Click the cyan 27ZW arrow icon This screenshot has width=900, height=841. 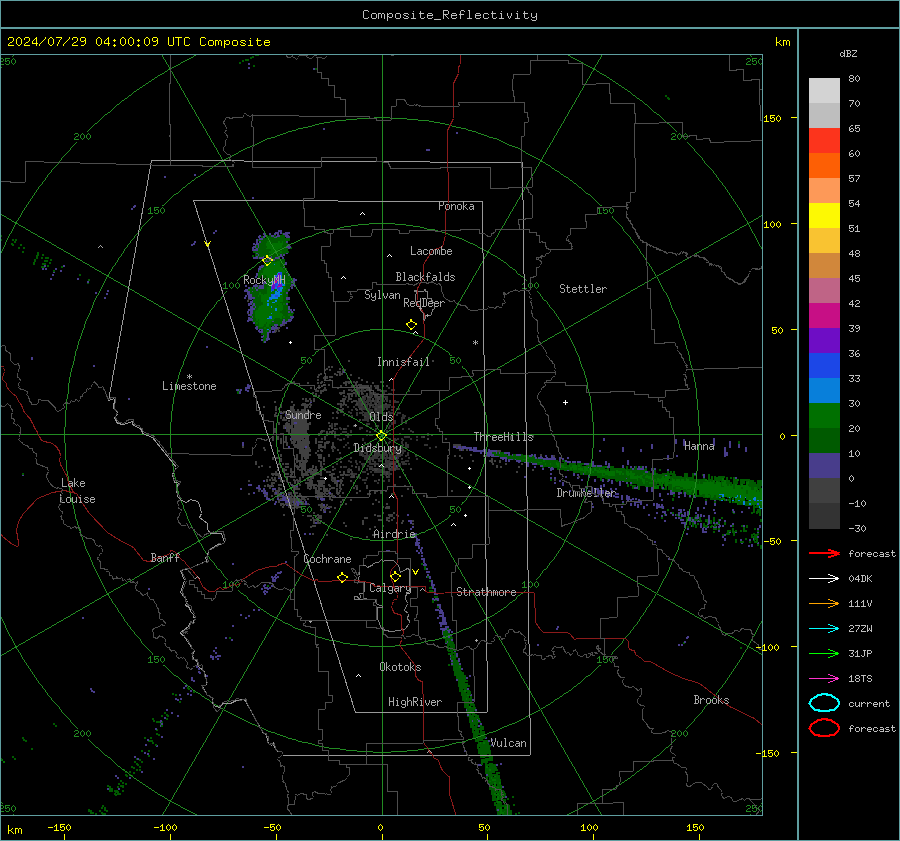point(824,629)
